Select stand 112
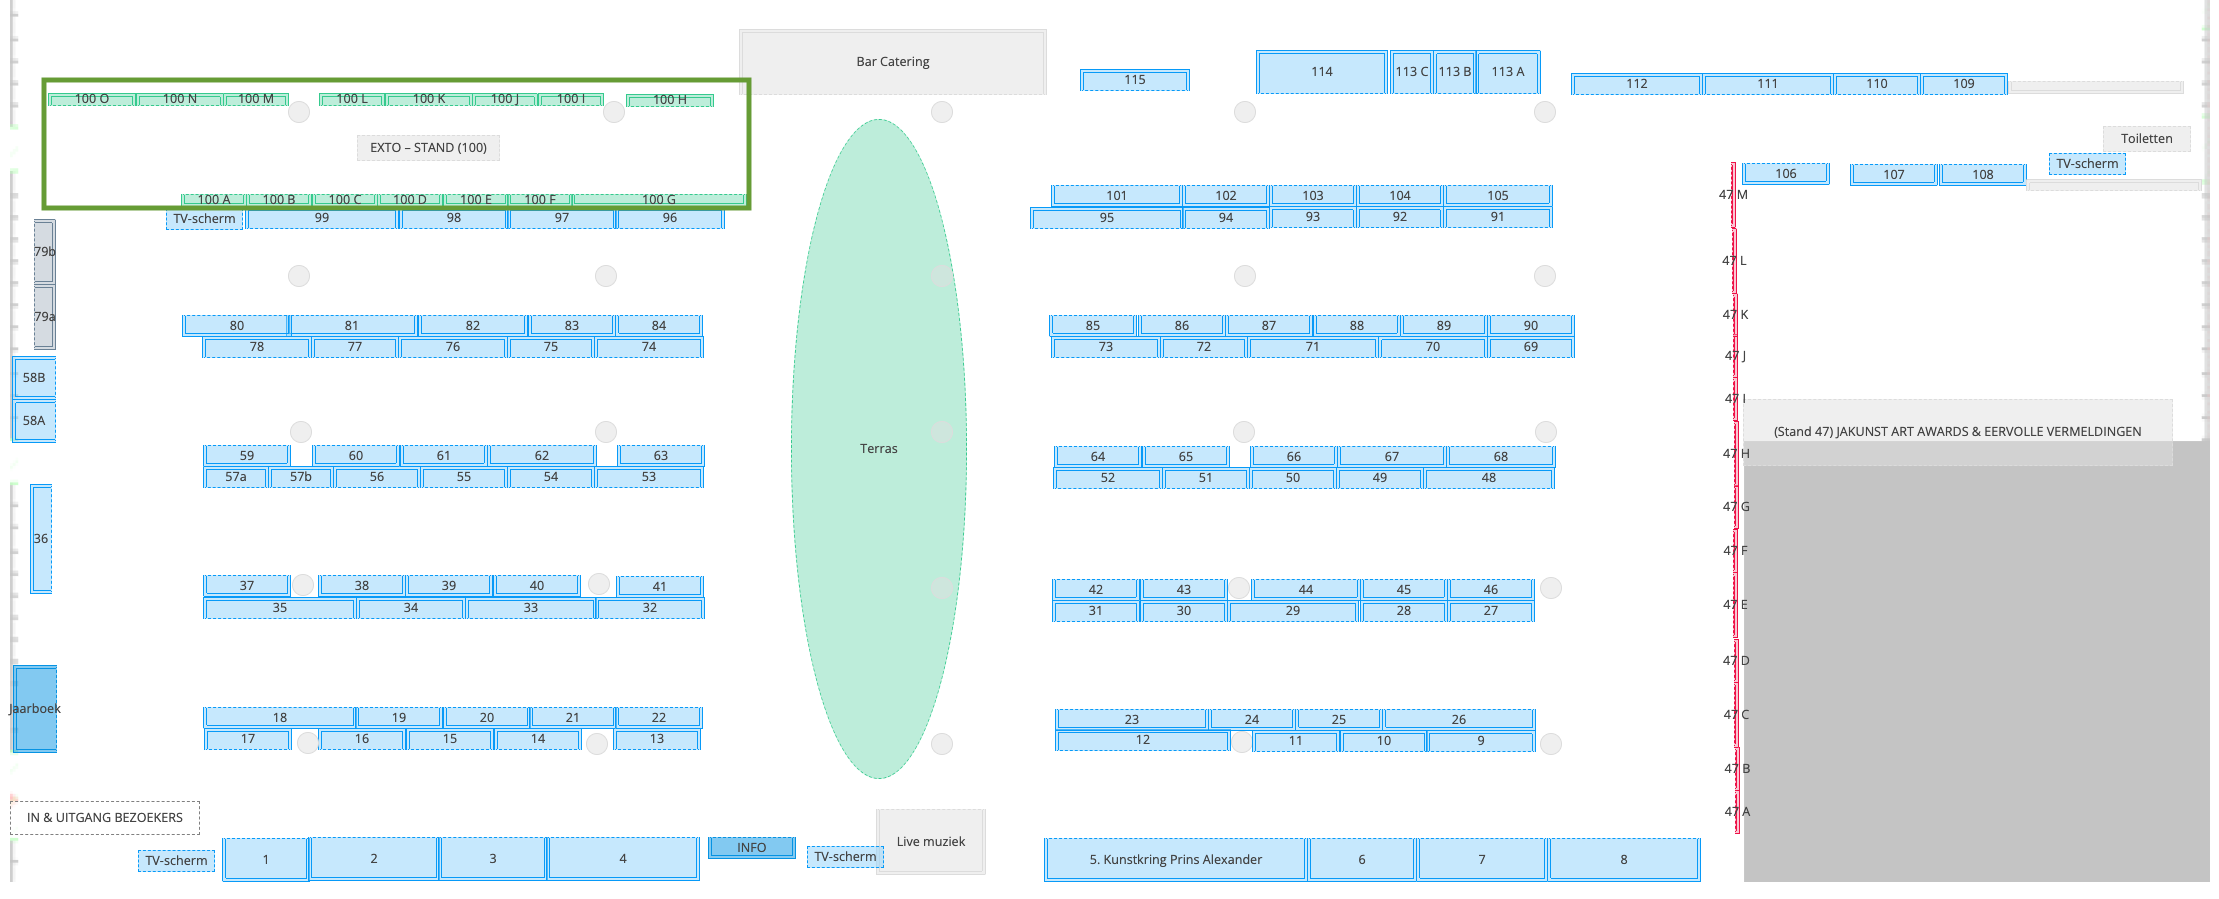The height and width of the screenshot is (899, 2219). [x=1636, y=84]
